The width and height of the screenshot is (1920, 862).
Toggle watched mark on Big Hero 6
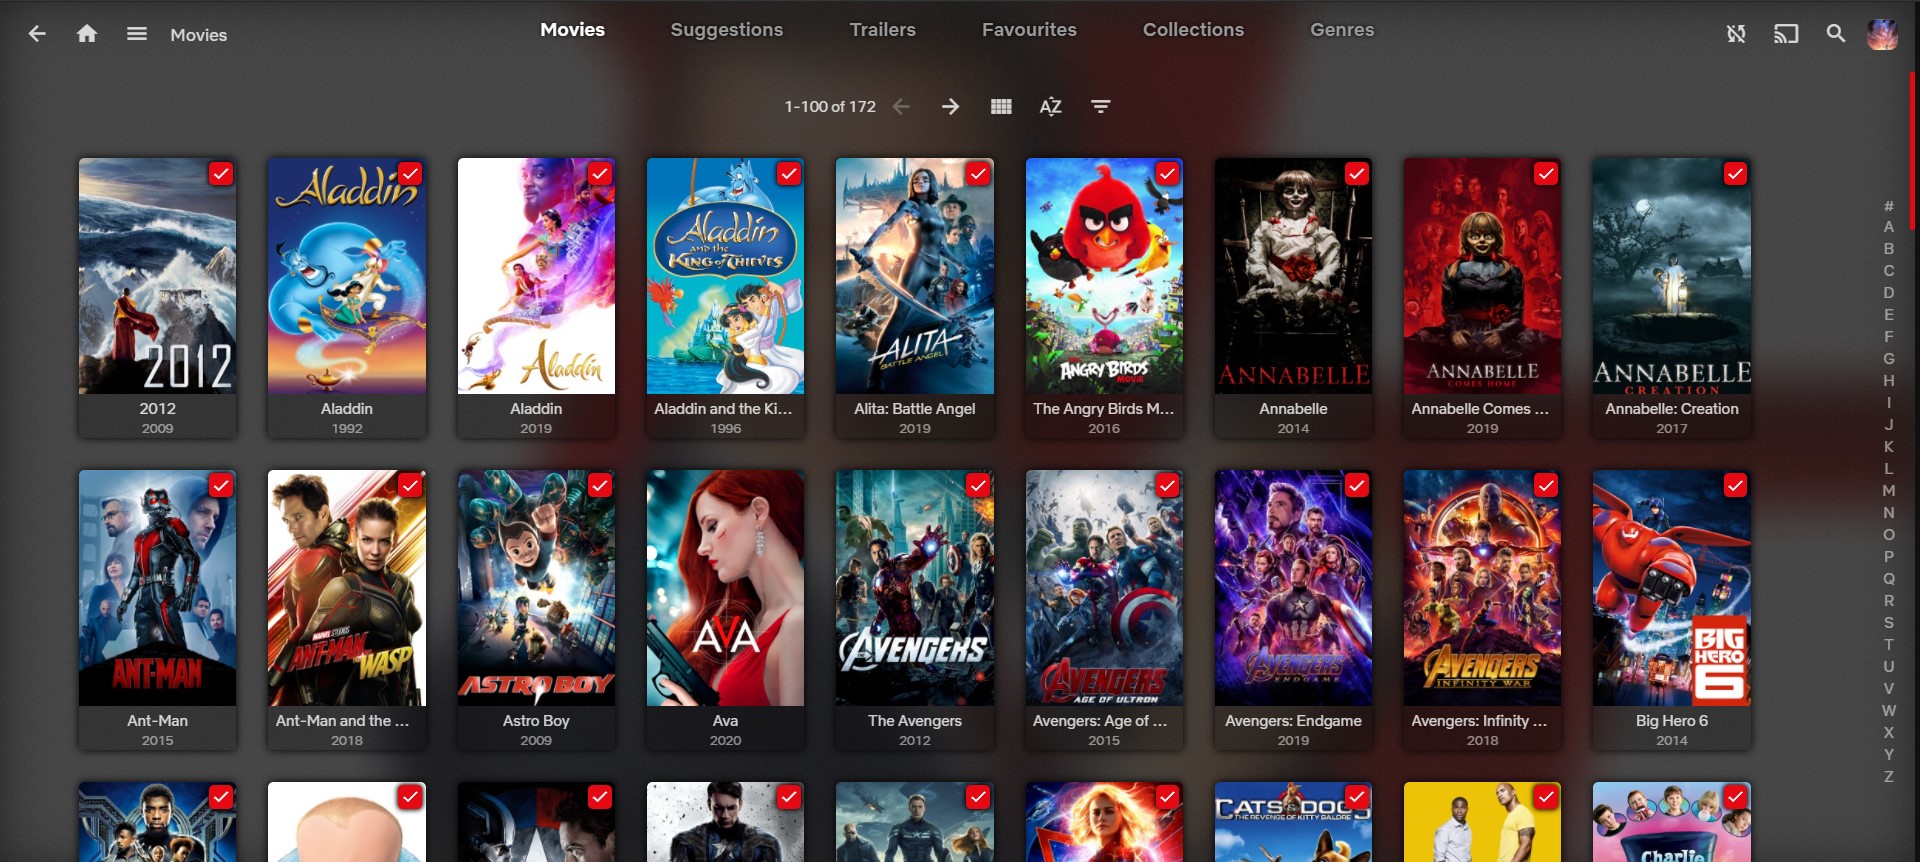pos(1735,486)
